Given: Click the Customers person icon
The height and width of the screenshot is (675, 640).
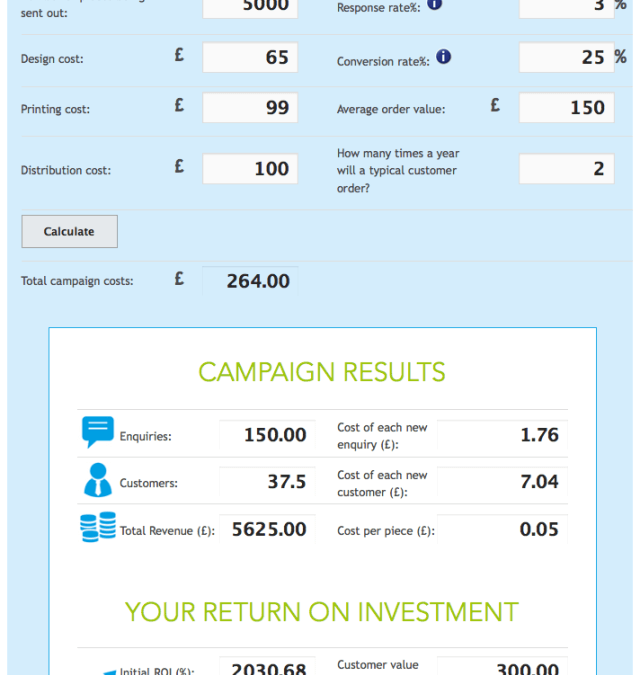Looking at the screenshot, I should coord(98,480).
